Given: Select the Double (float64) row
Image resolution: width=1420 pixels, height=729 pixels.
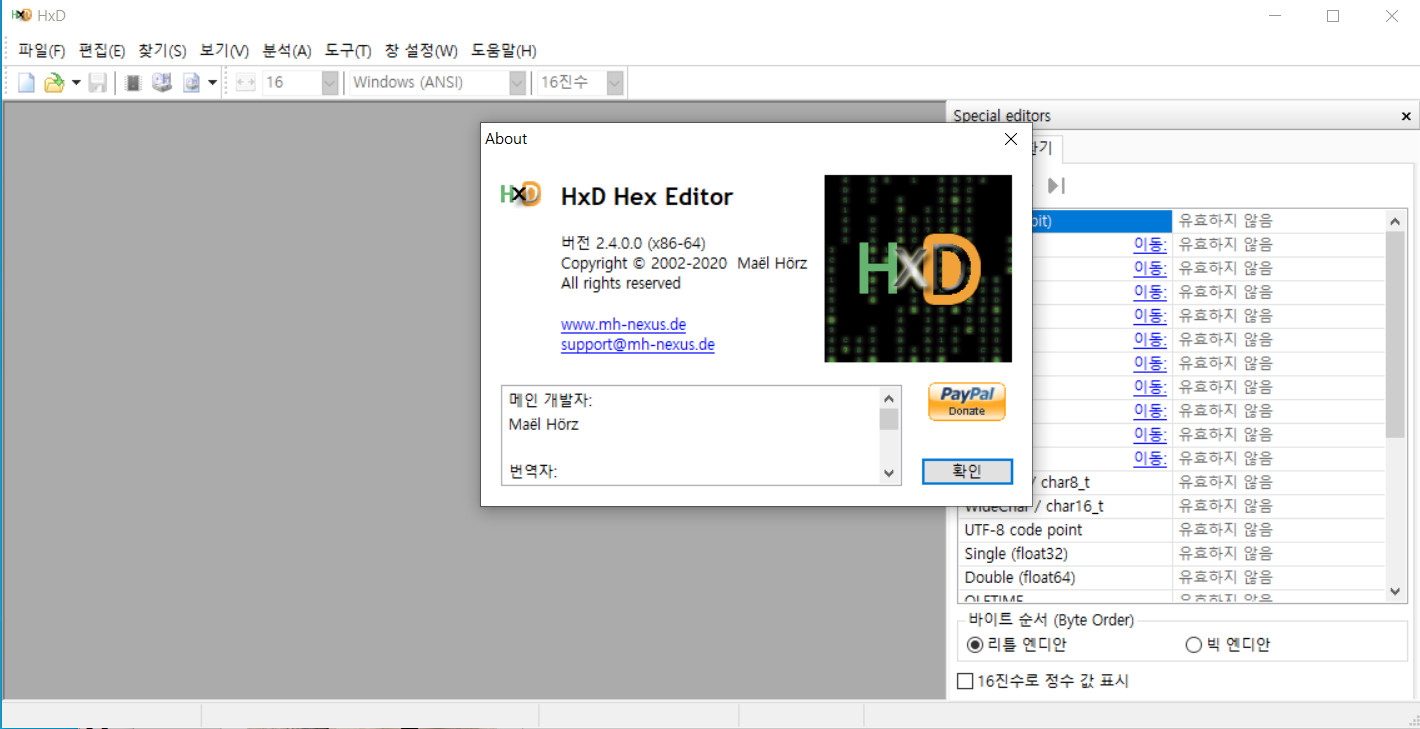Looking at the screenshot, I should pos(1065,578).
